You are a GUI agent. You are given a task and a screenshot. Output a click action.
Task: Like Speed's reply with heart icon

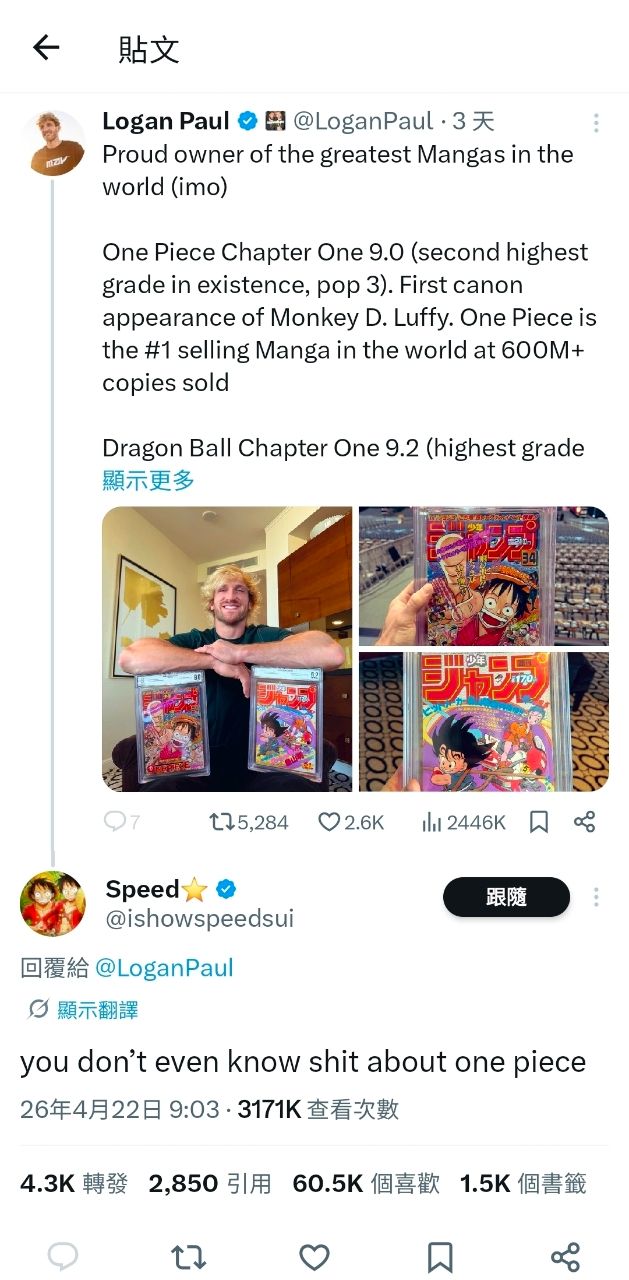click(x=315, y=1257)
